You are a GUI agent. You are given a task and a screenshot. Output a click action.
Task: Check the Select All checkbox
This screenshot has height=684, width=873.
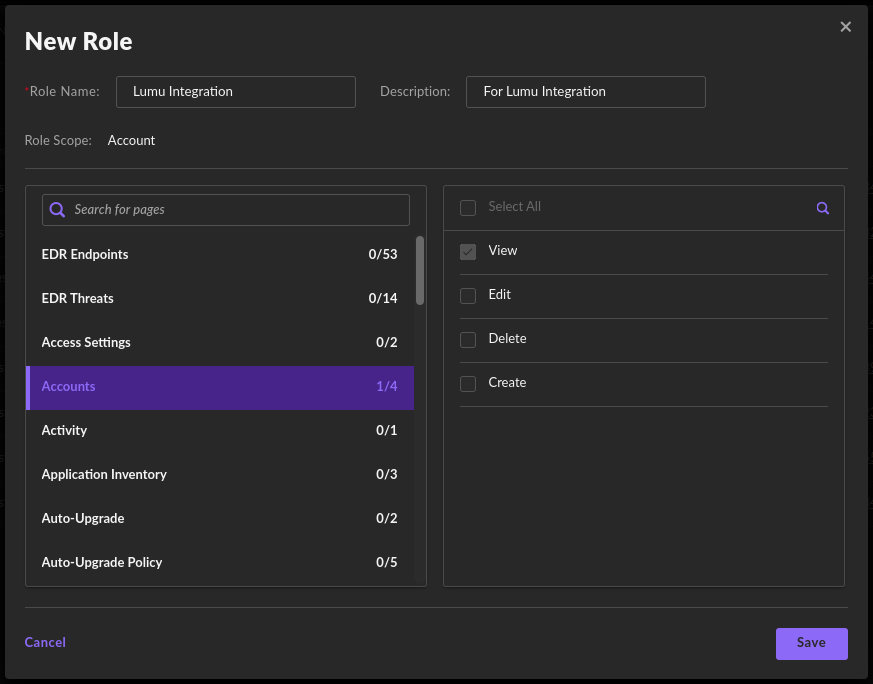pos(468,208)
